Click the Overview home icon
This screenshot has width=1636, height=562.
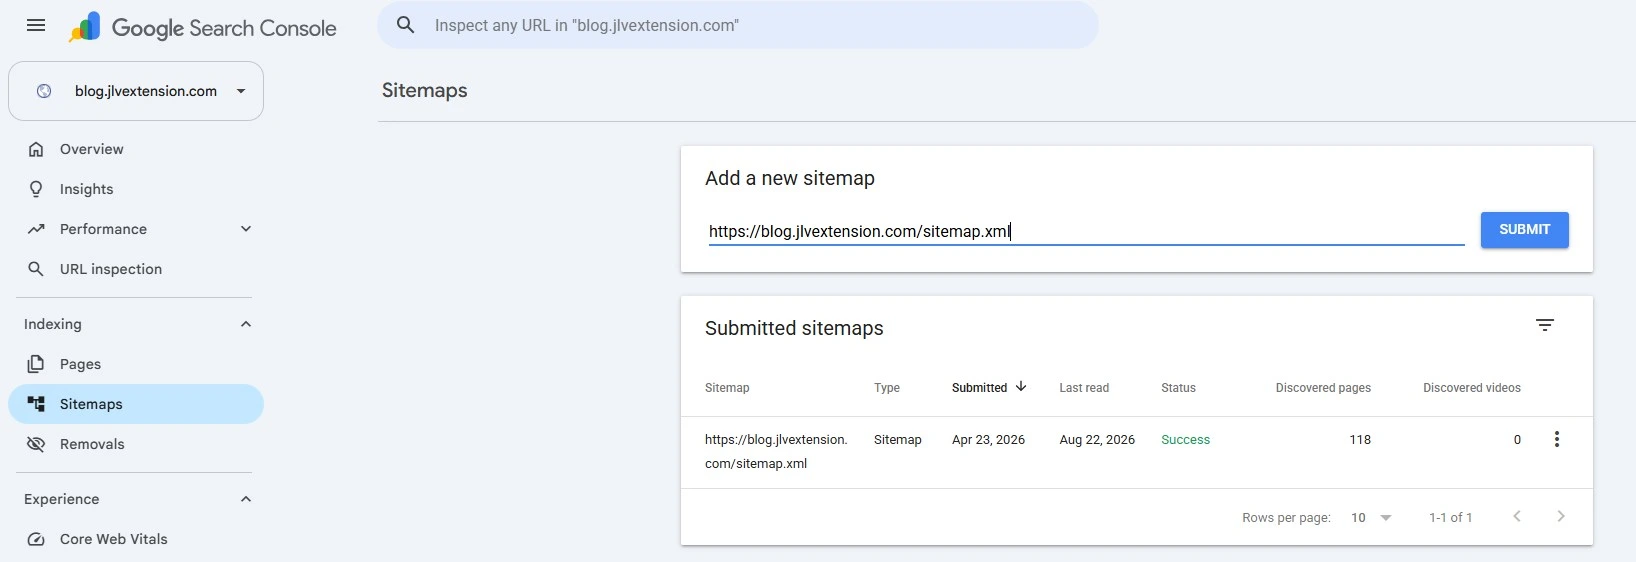(x=36, y=149)
